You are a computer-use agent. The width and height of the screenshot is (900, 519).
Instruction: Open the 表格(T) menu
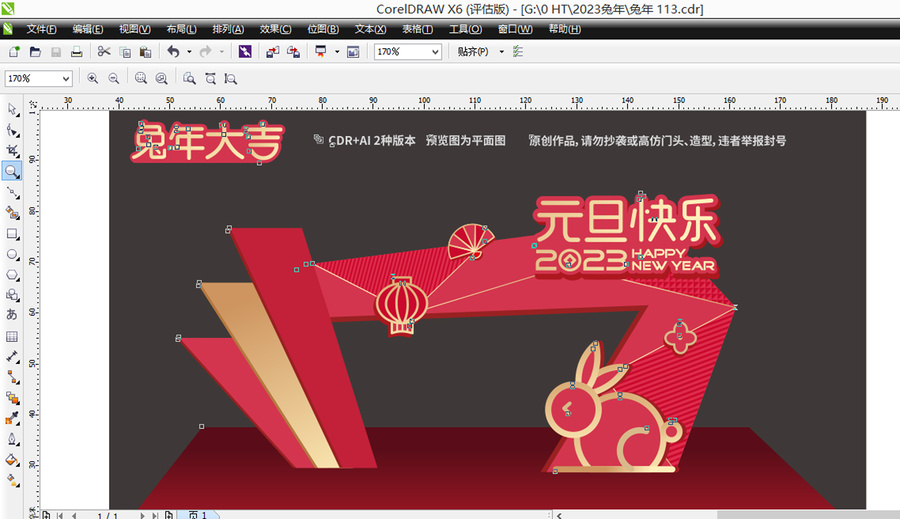(417, 29)
